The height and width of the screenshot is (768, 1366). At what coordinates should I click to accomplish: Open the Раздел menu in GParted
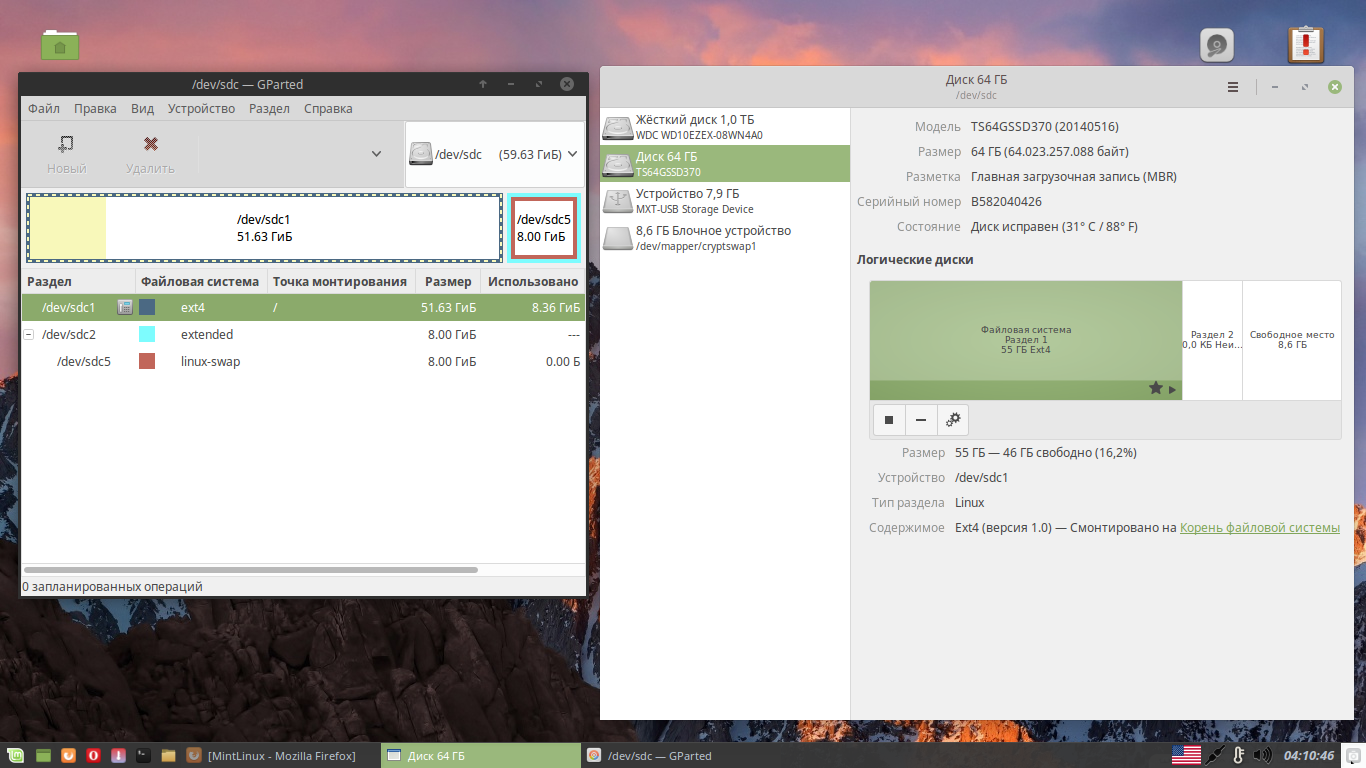[x=269, y=109]
